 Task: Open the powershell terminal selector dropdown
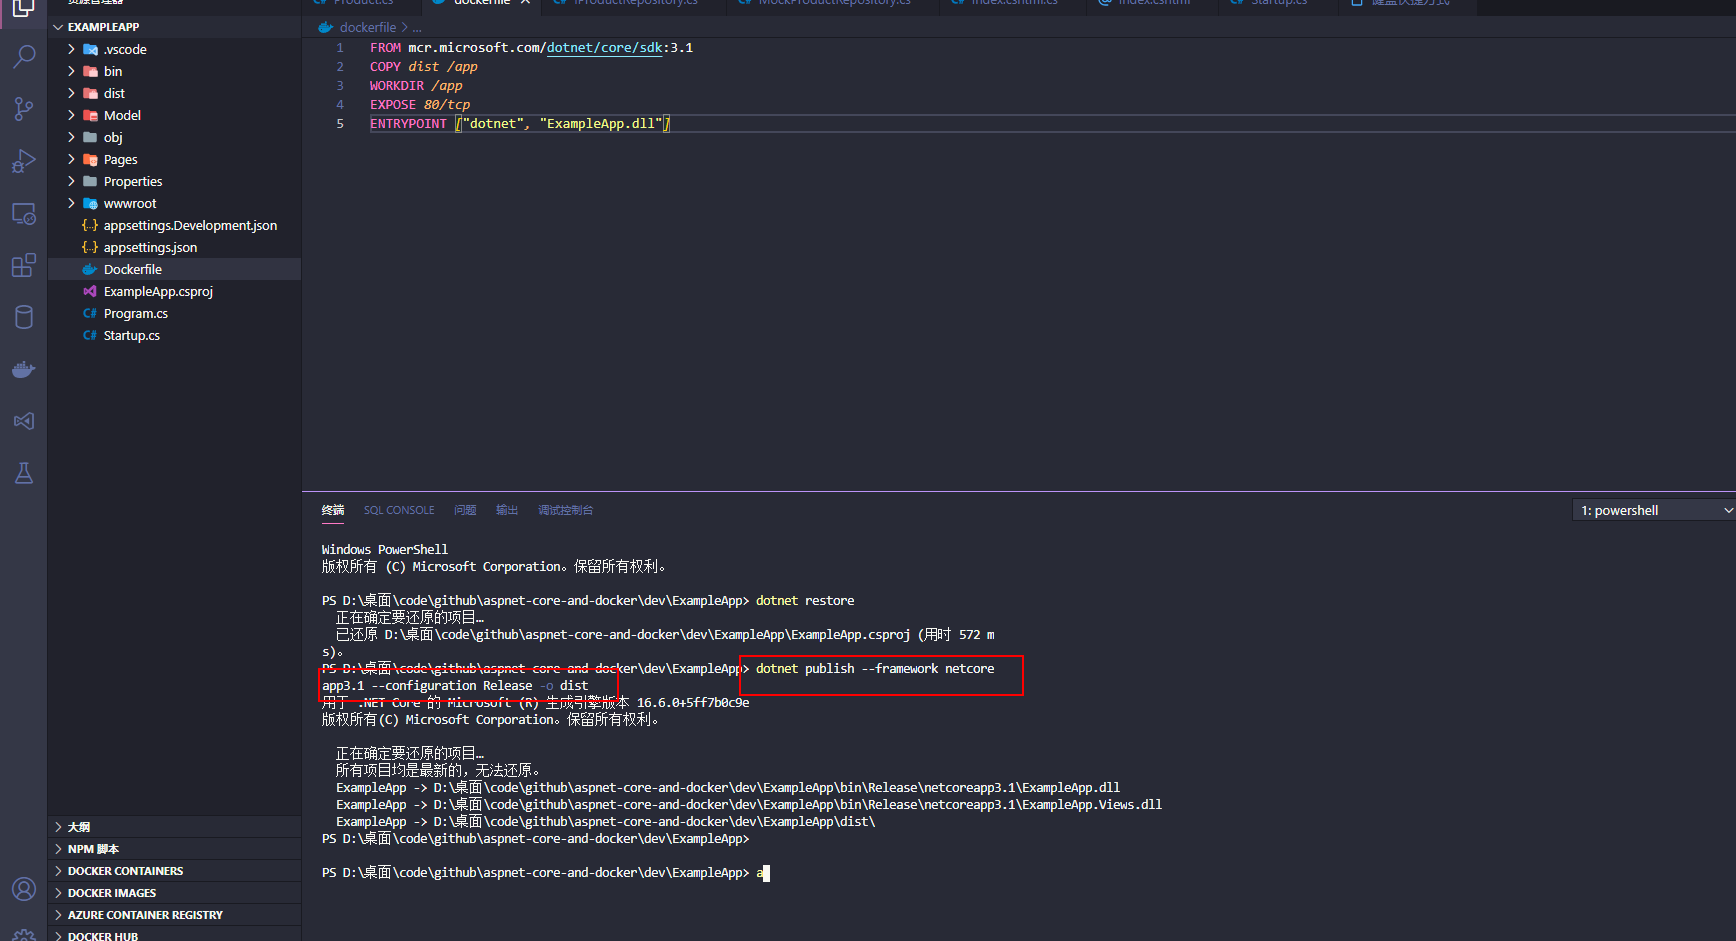click(1654, 510)
